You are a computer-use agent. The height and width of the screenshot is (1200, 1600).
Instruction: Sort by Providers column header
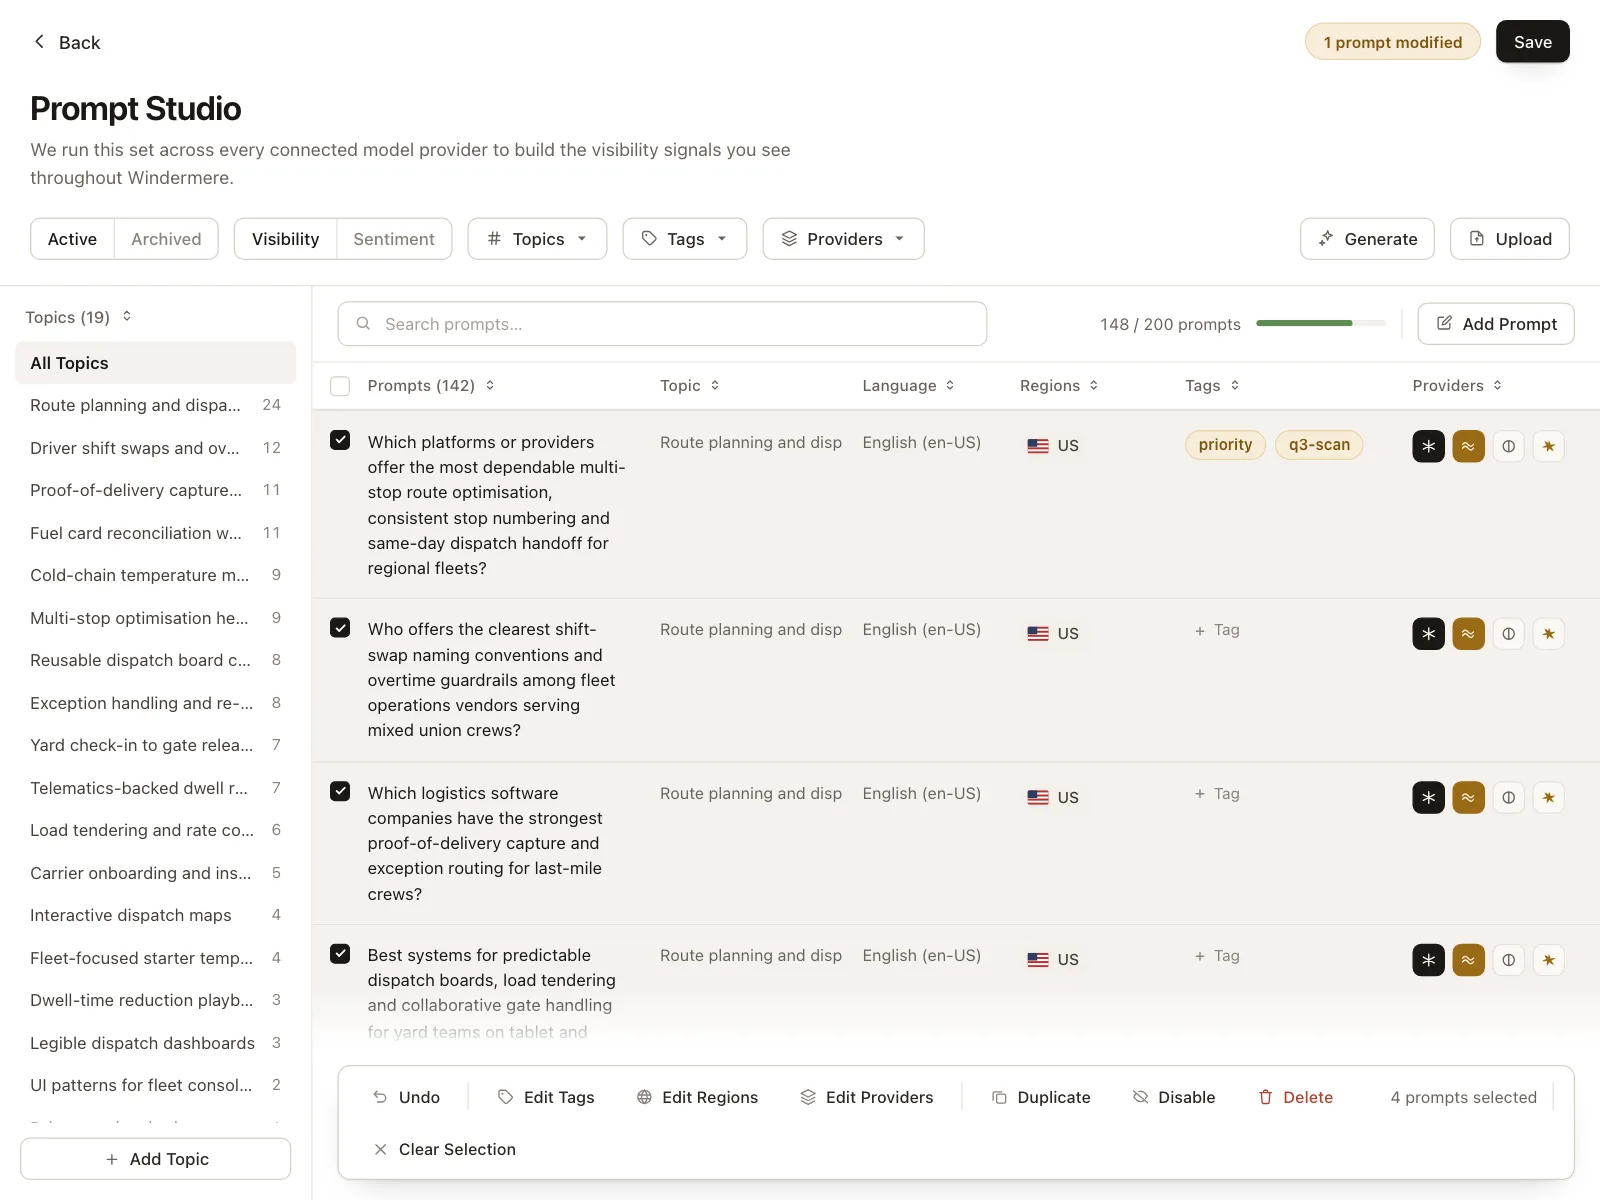(1457, 386)
